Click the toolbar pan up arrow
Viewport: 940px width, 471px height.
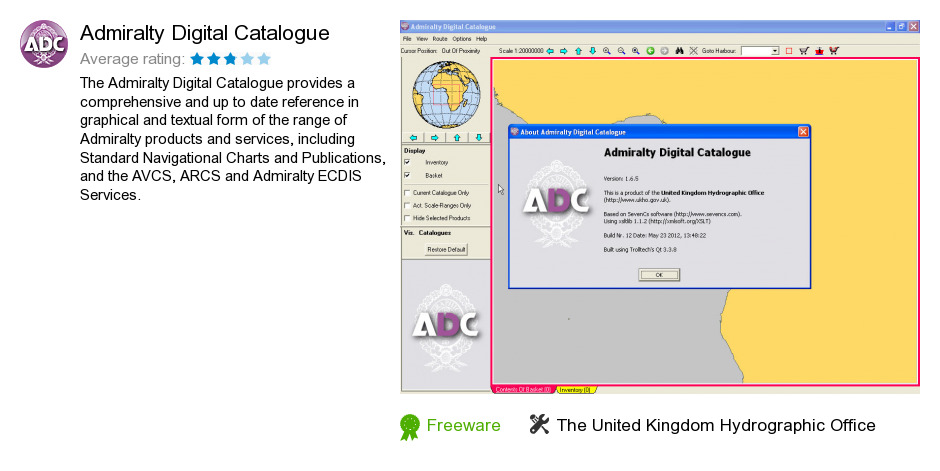tap(578, 50)
